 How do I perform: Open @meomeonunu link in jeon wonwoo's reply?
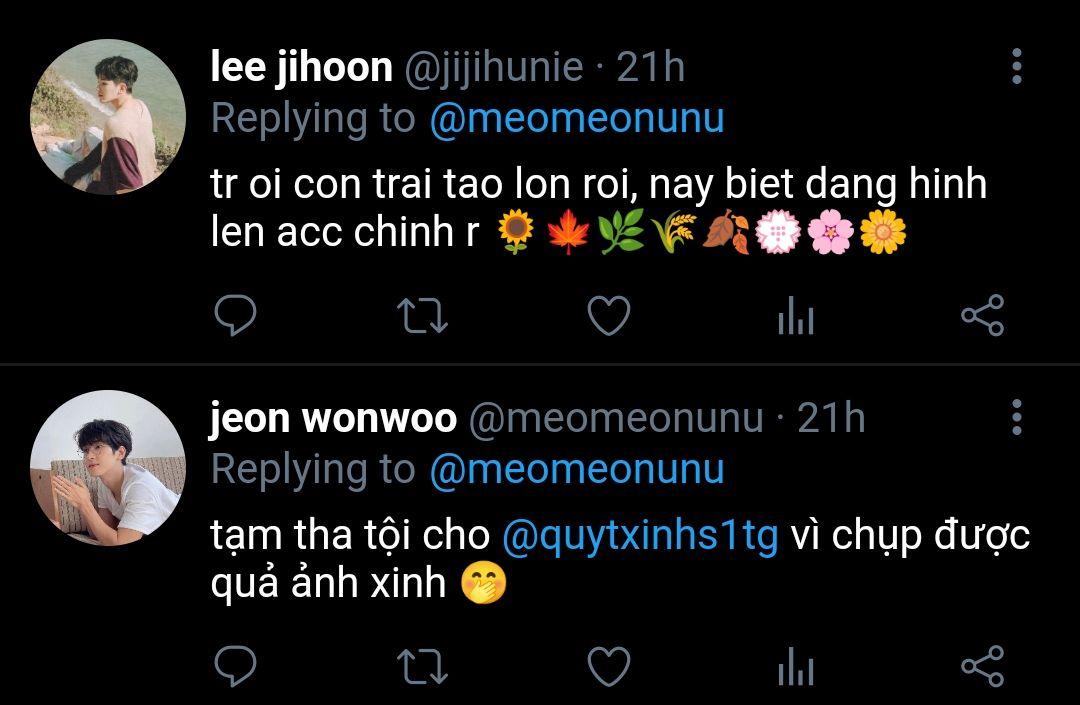(577, 470)
